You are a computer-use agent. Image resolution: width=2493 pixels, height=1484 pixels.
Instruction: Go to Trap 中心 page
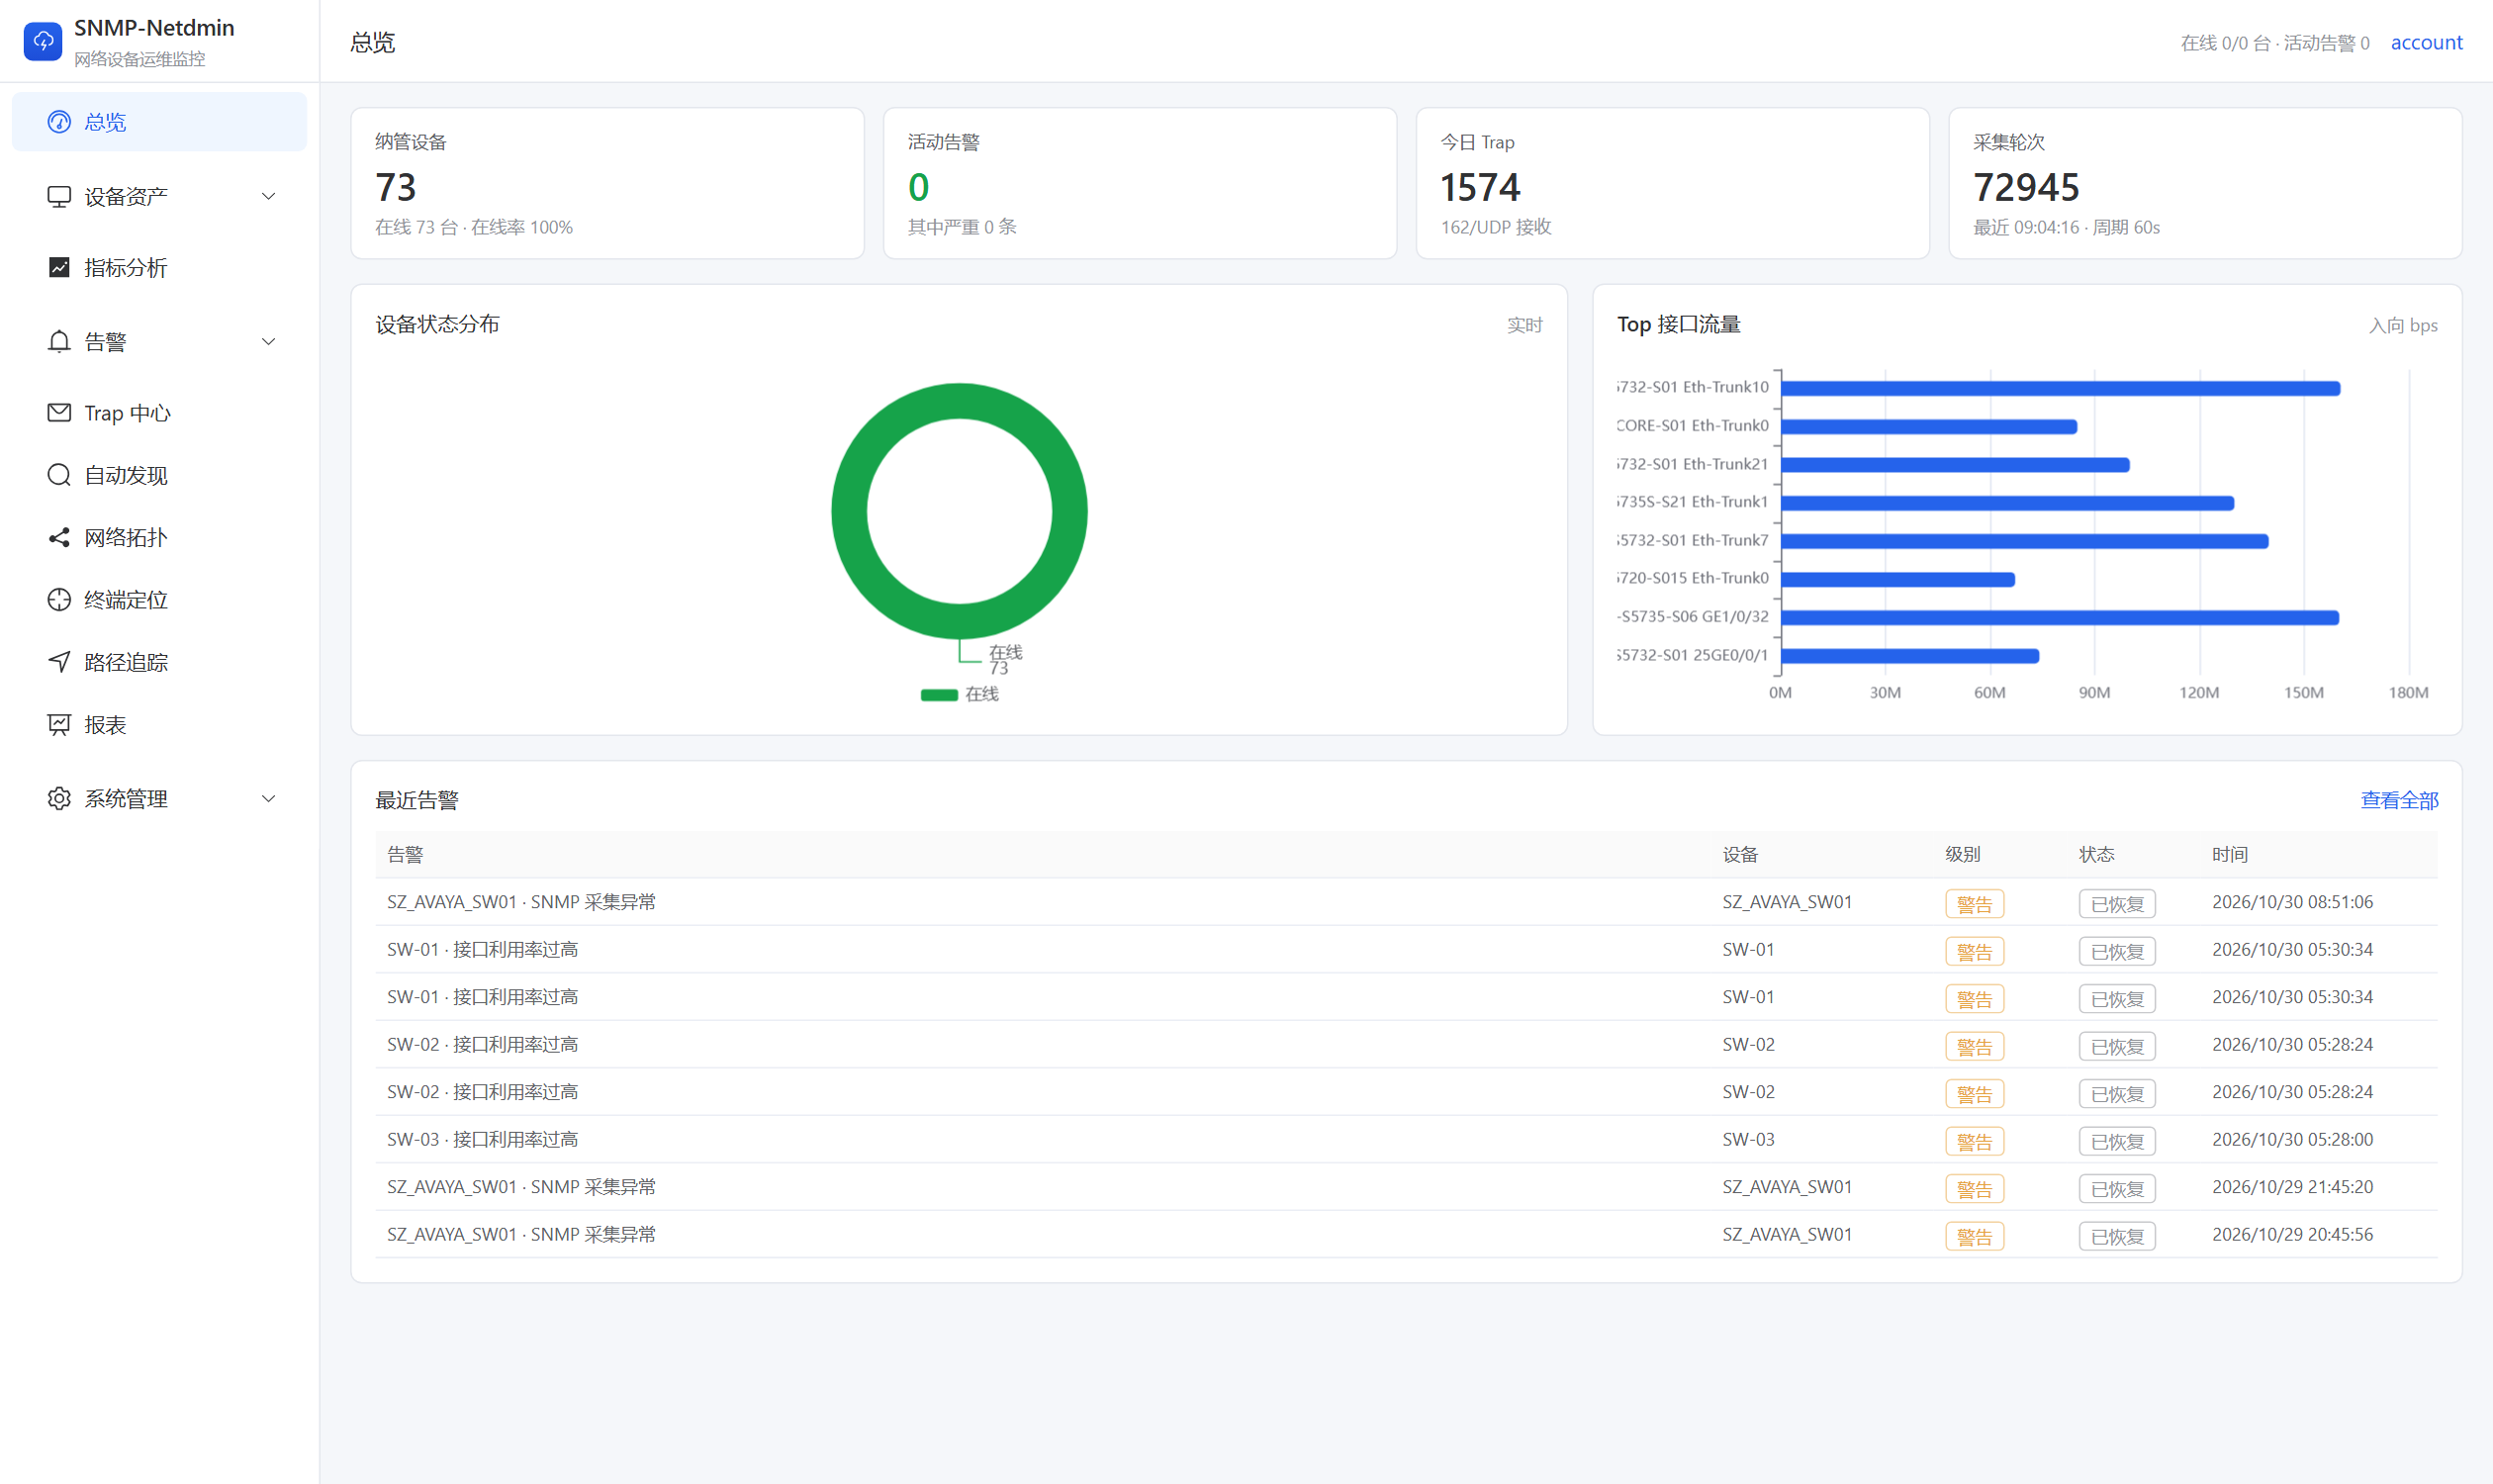tap(159, 412)
